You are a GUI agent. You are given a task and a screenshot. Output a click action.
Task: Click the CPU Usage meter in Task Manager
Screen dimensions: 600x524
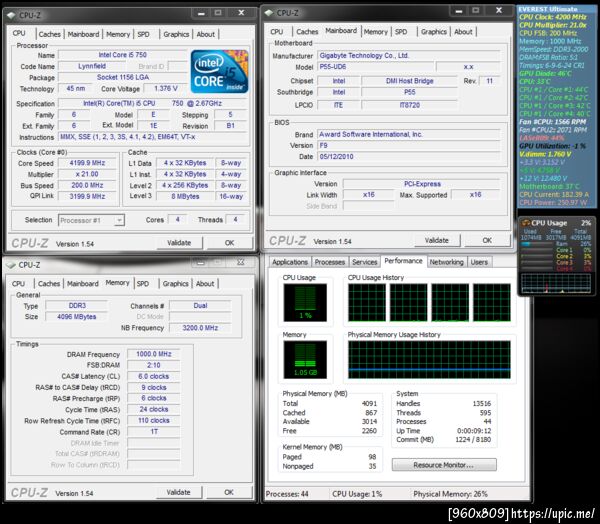coord(305,302)
